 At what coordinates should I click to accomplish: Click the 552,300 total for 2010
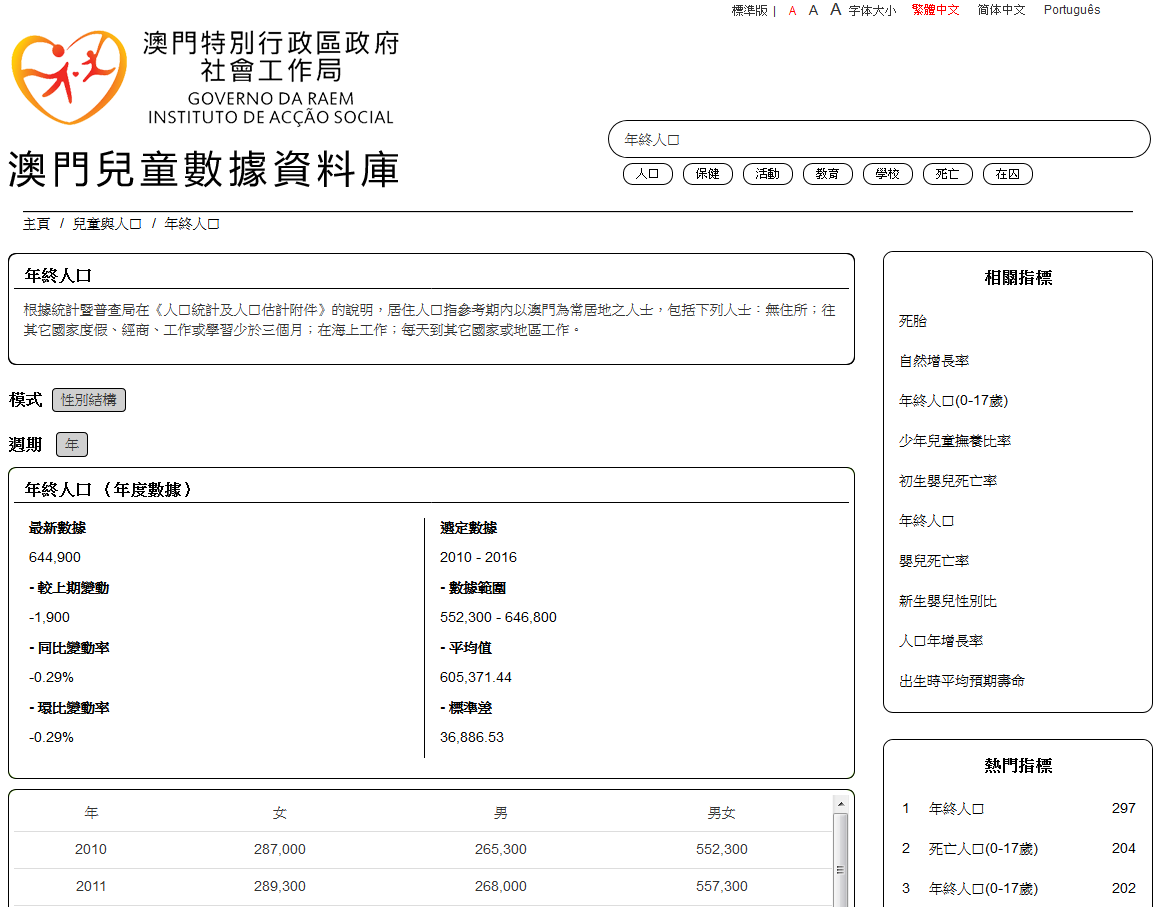[x=721, y=849]
